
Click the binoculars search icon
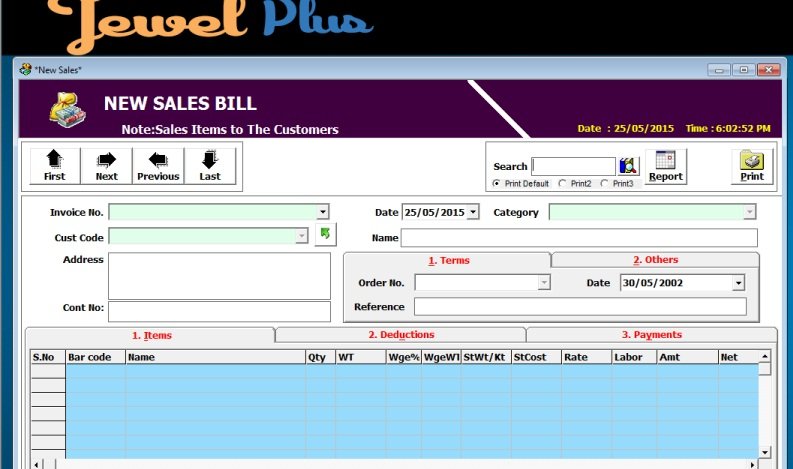[x=628, y=166]
